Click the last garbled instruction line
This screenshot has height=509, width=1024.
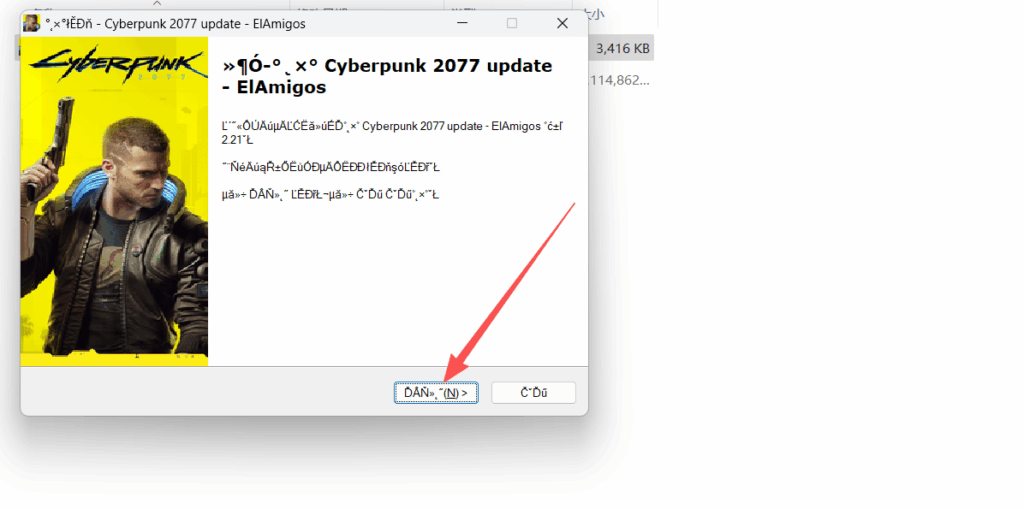[x=330, y=195]
